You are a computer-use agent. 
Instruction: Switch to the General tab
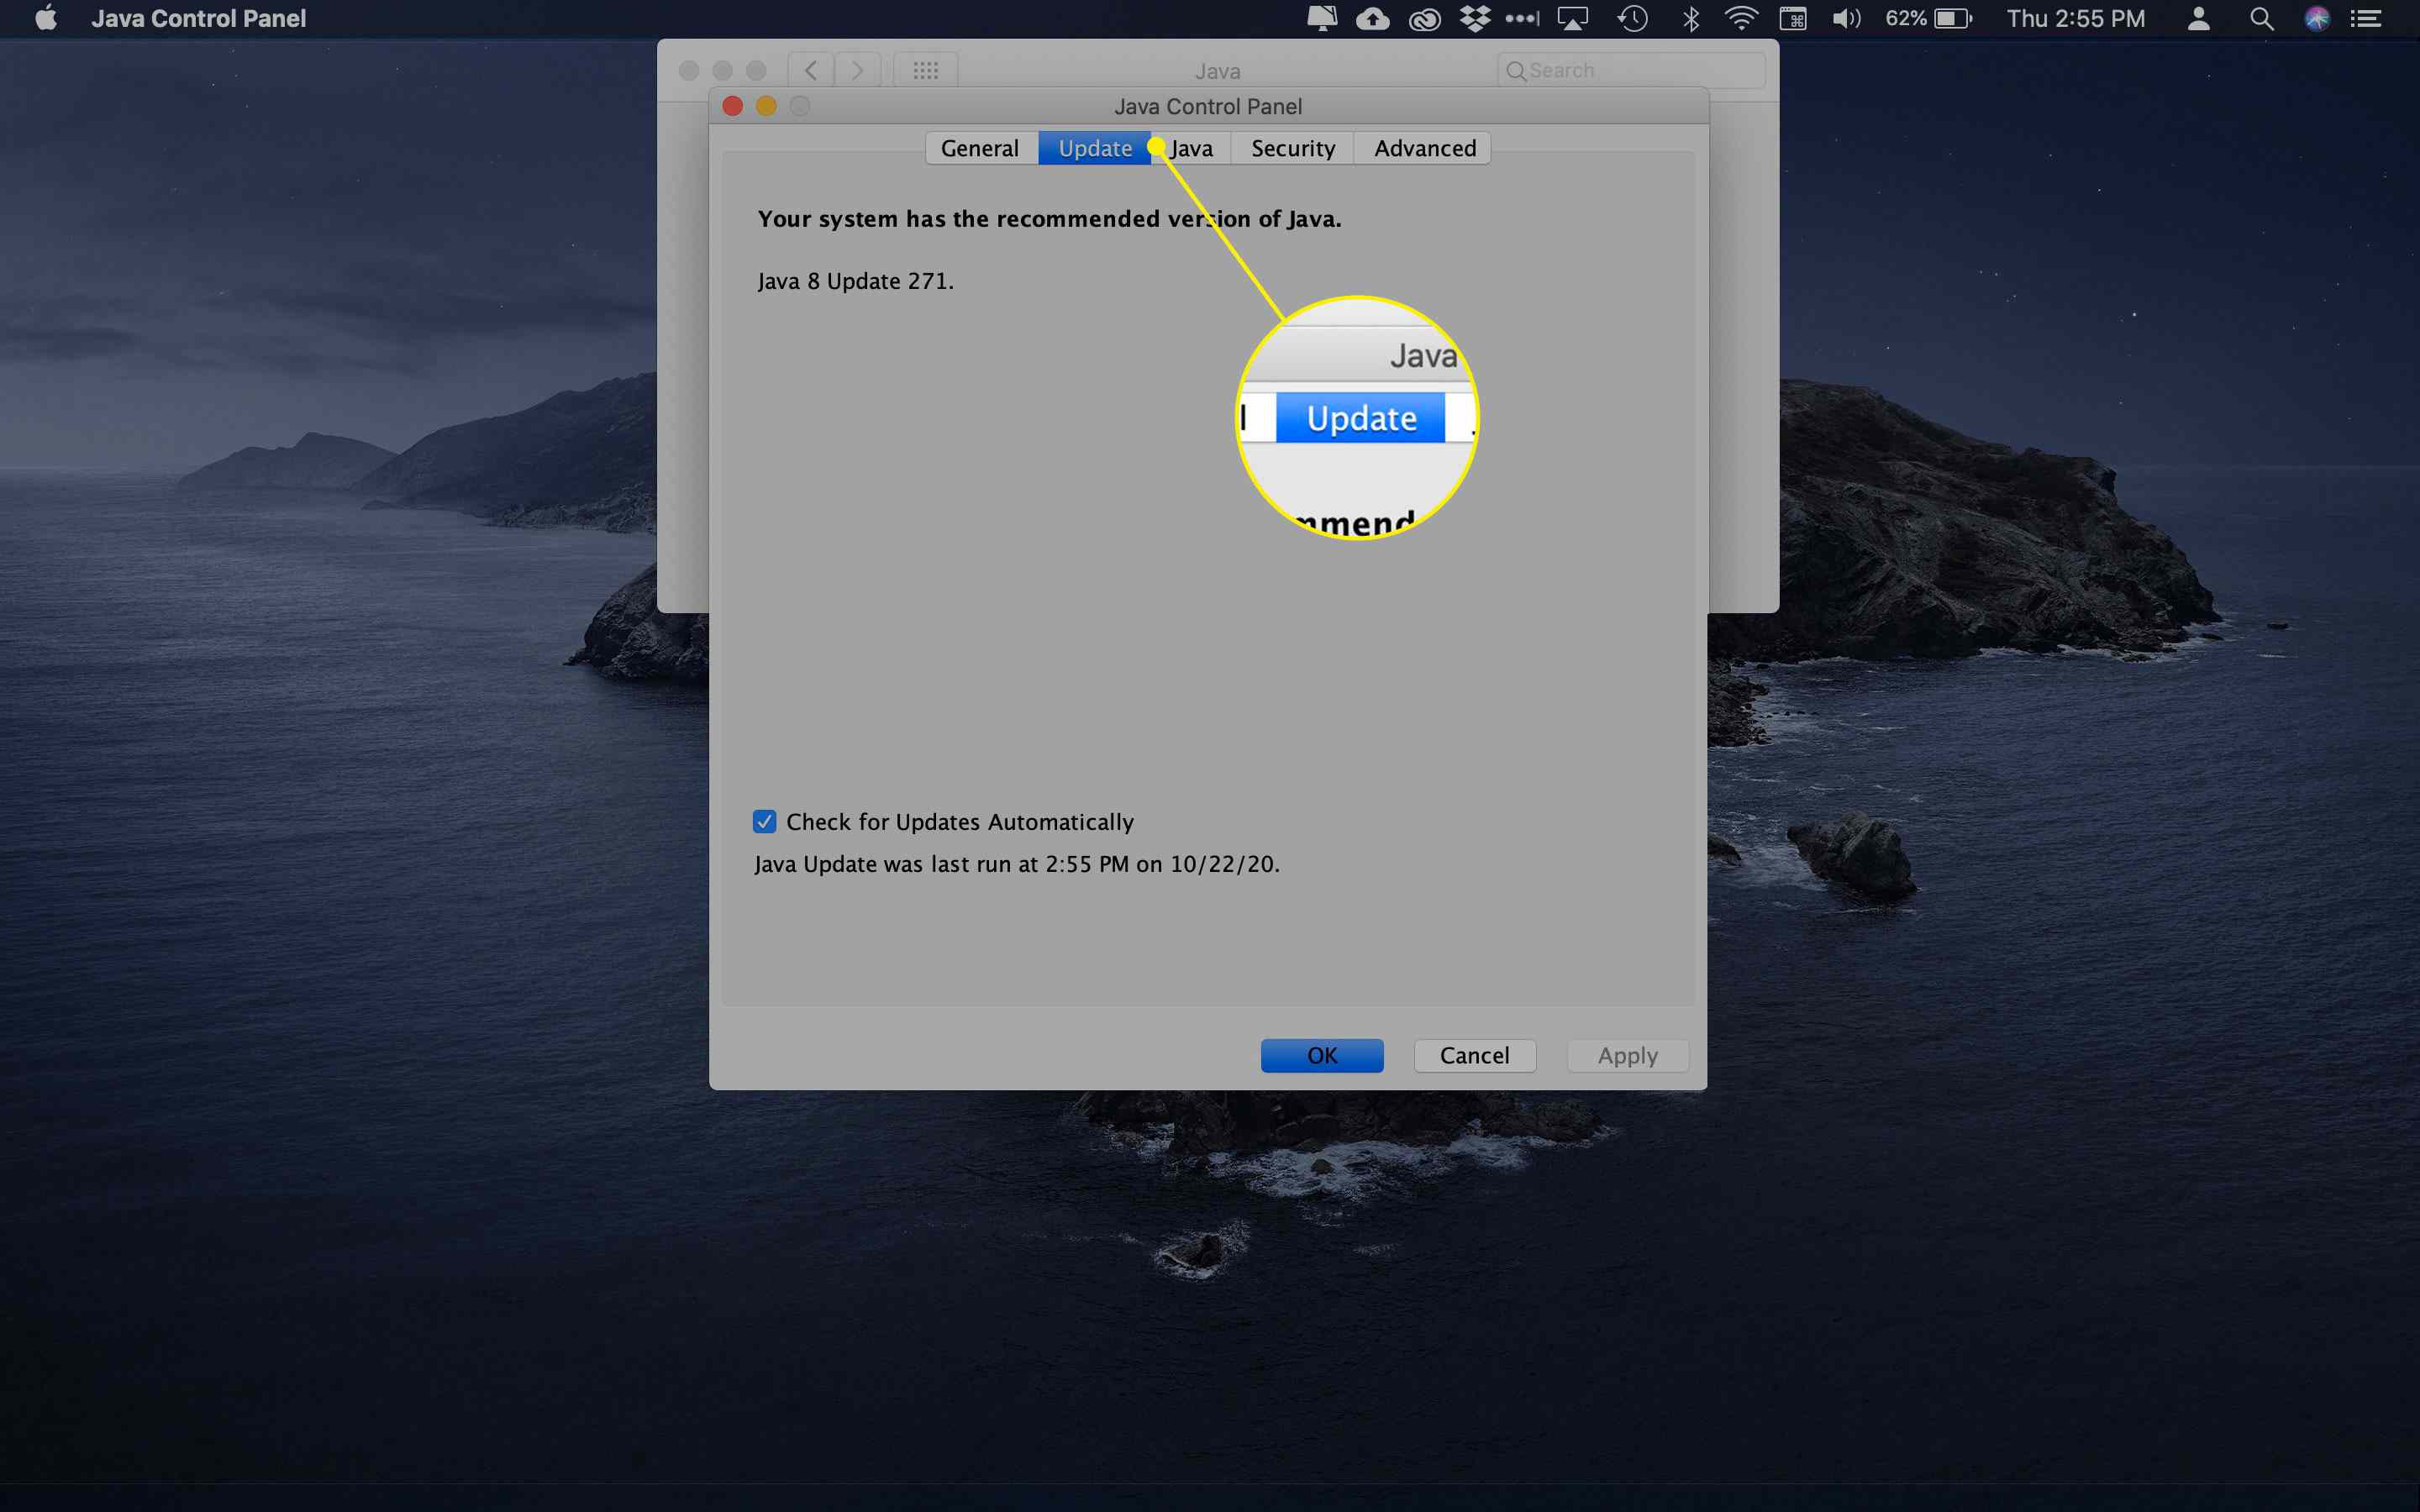point(981,148)
